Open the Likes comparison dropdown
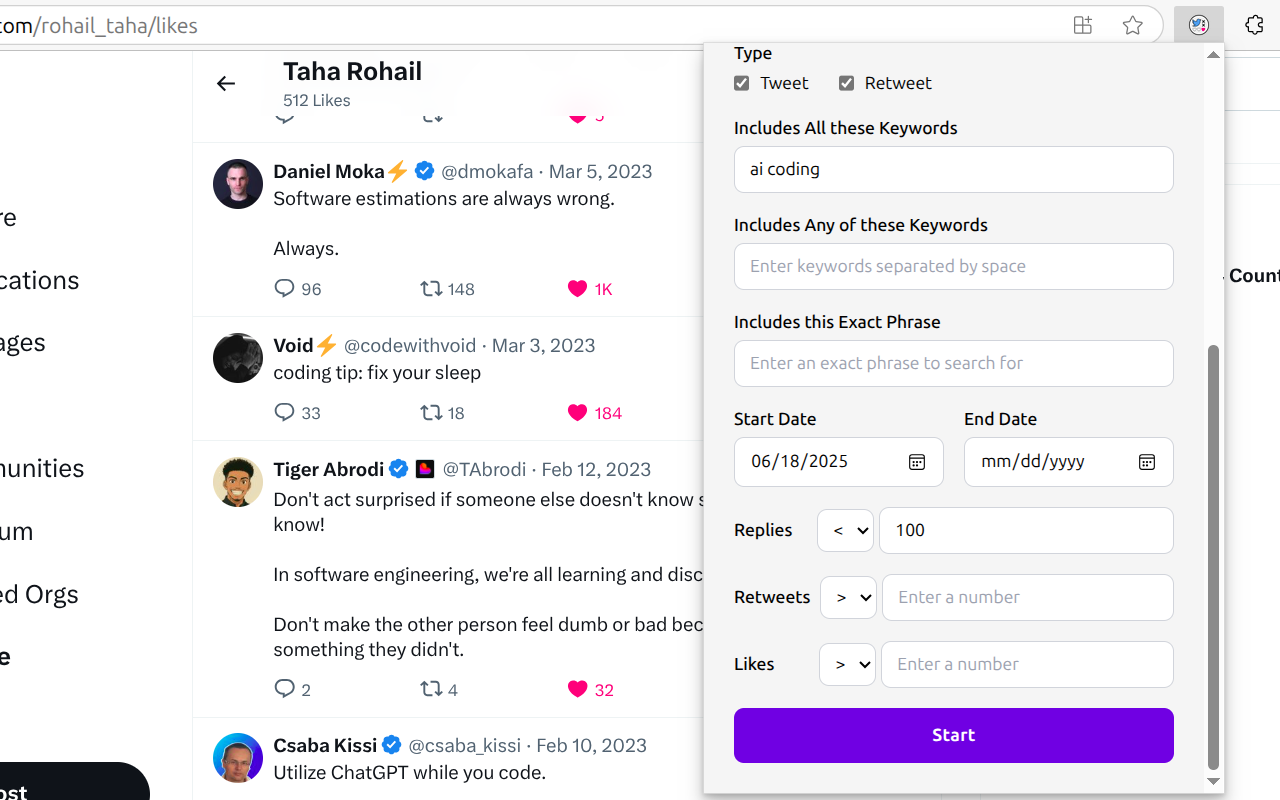Screen dimensions: 1280x800 coord(847,664)
